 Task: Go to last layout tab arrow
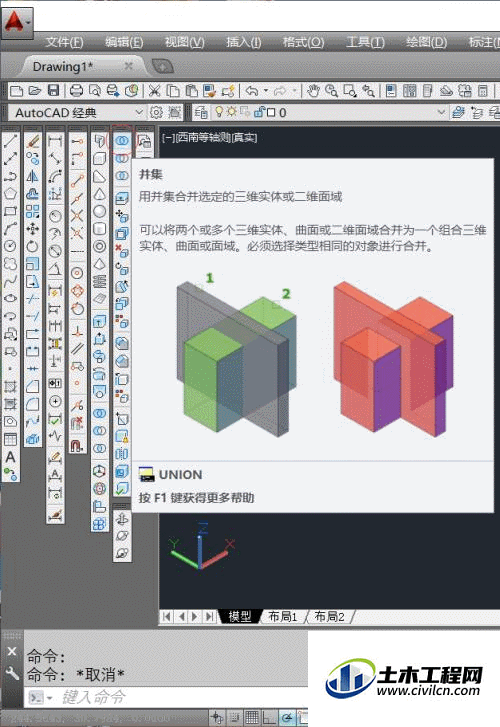coord(210,617)
